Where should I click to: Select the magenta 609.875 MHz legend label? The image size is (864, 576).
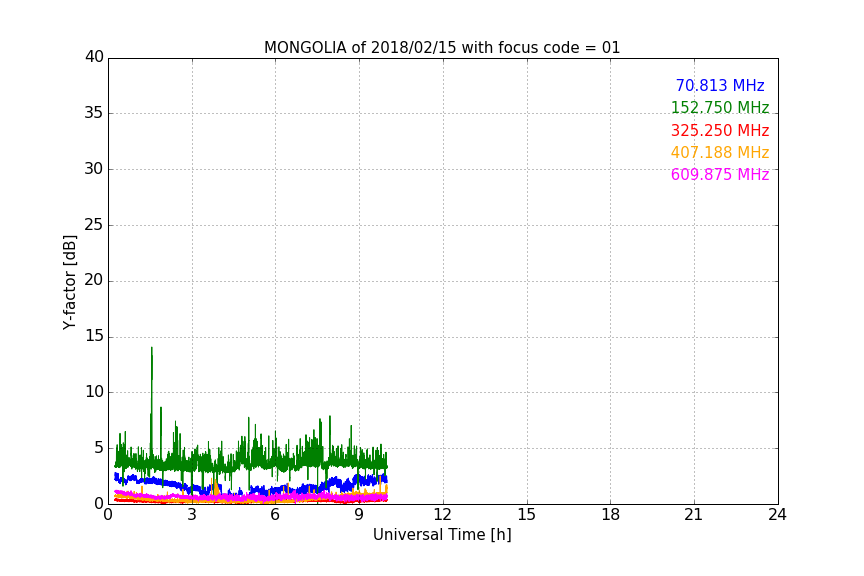point(720,175)
